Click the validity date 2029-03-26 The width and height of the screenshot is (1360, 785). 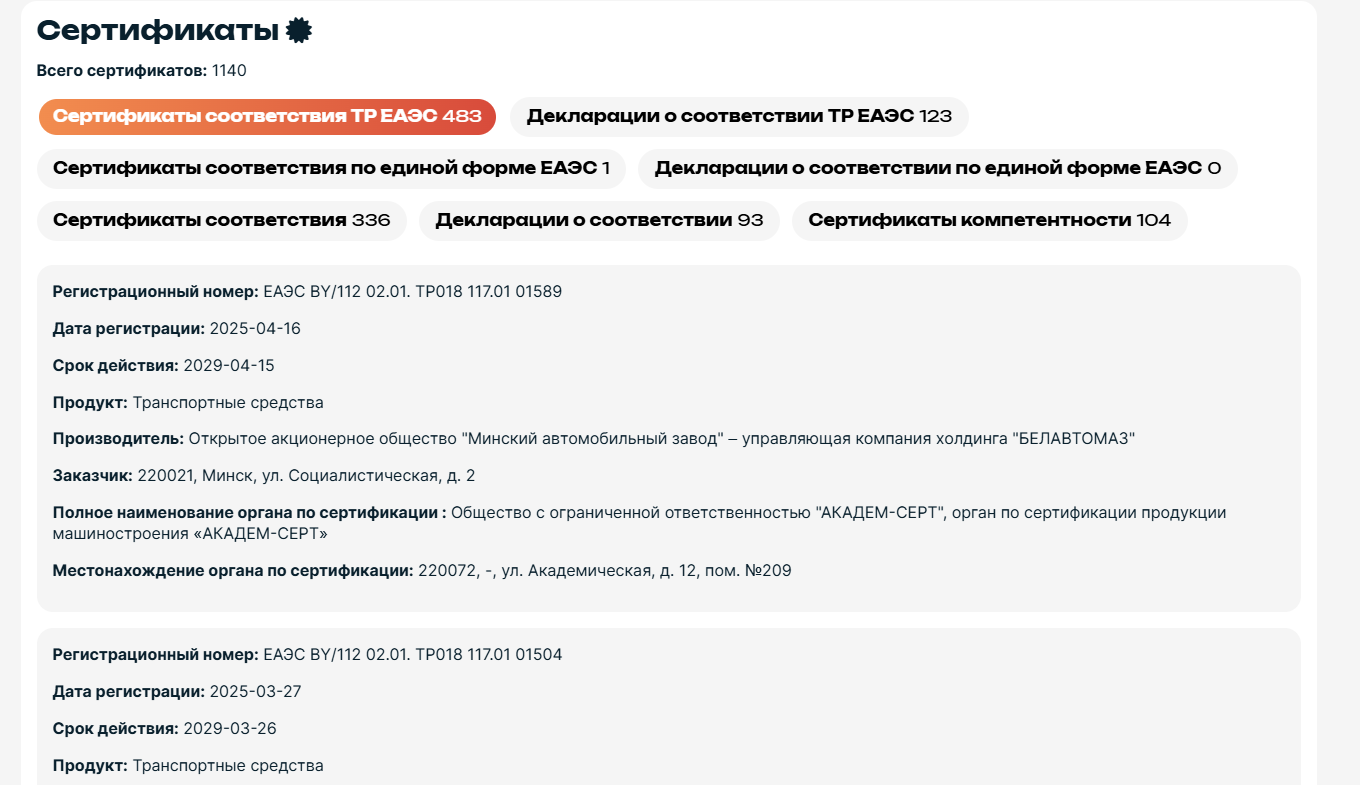point(229,729)
